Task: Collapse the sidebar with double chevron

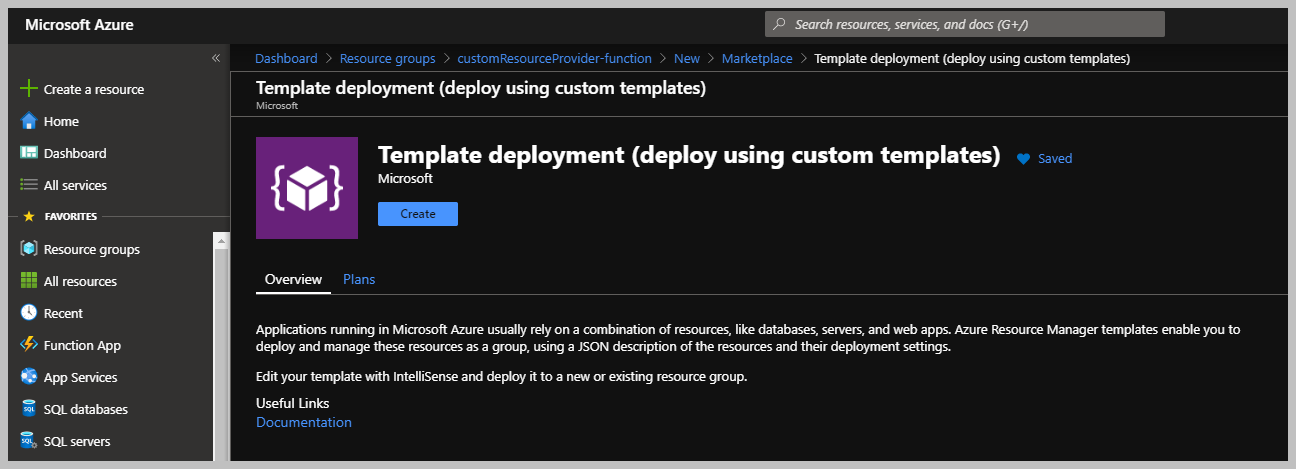Action: click(x=215, y=58)
